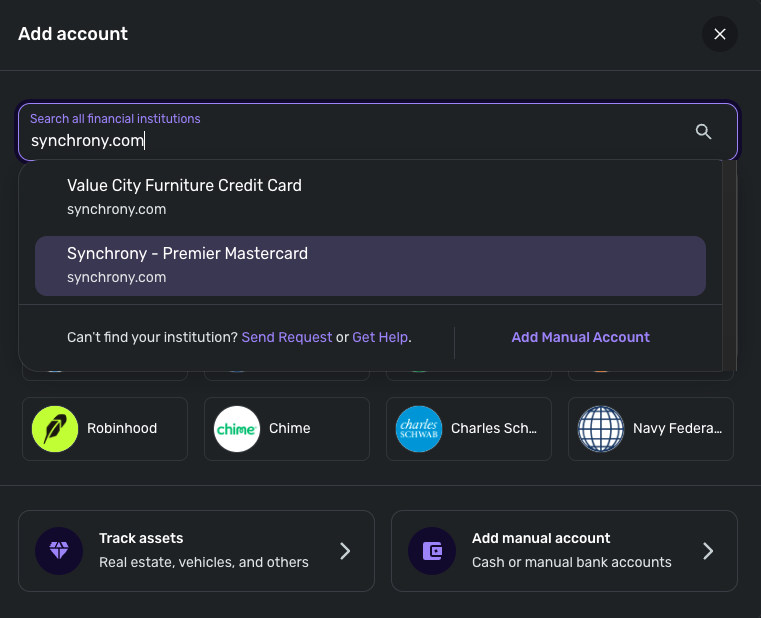This screenshot has height=618, width=761.
Task: Focus the financial institutions search field
Action: point(350,140)
